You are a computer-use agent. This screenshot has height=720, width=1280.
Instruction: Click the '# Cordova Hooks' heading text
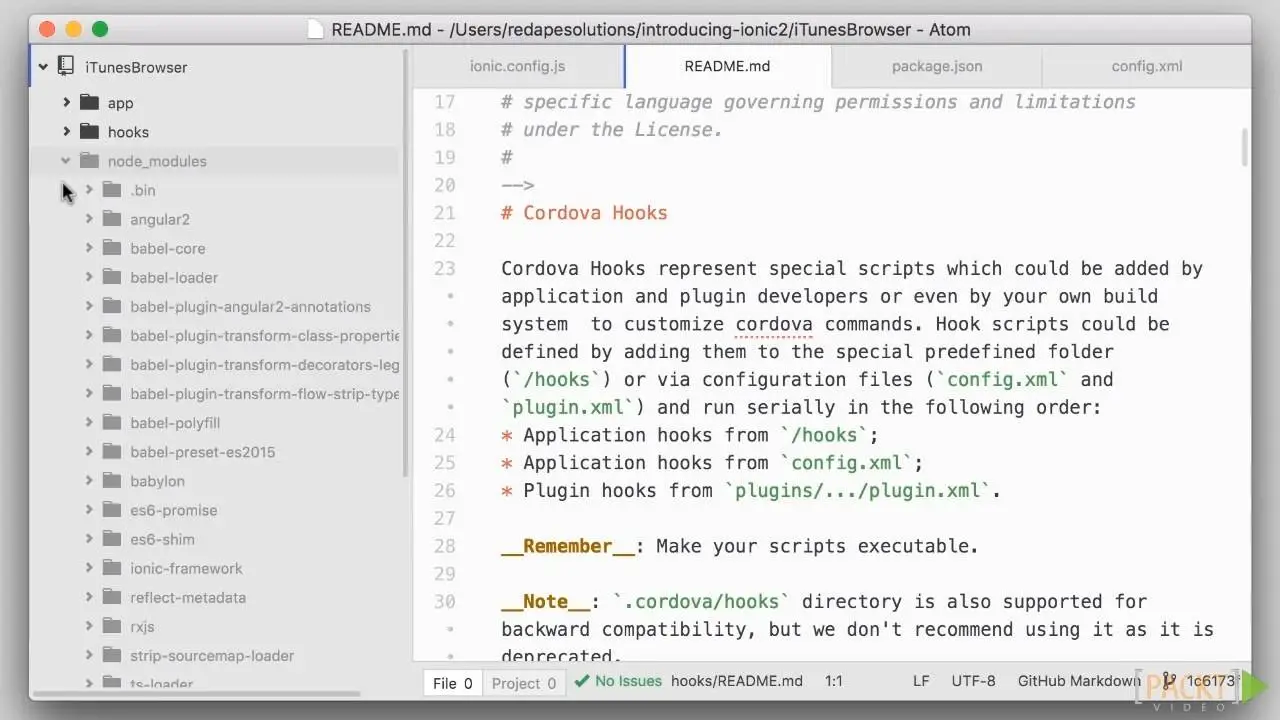584,212
